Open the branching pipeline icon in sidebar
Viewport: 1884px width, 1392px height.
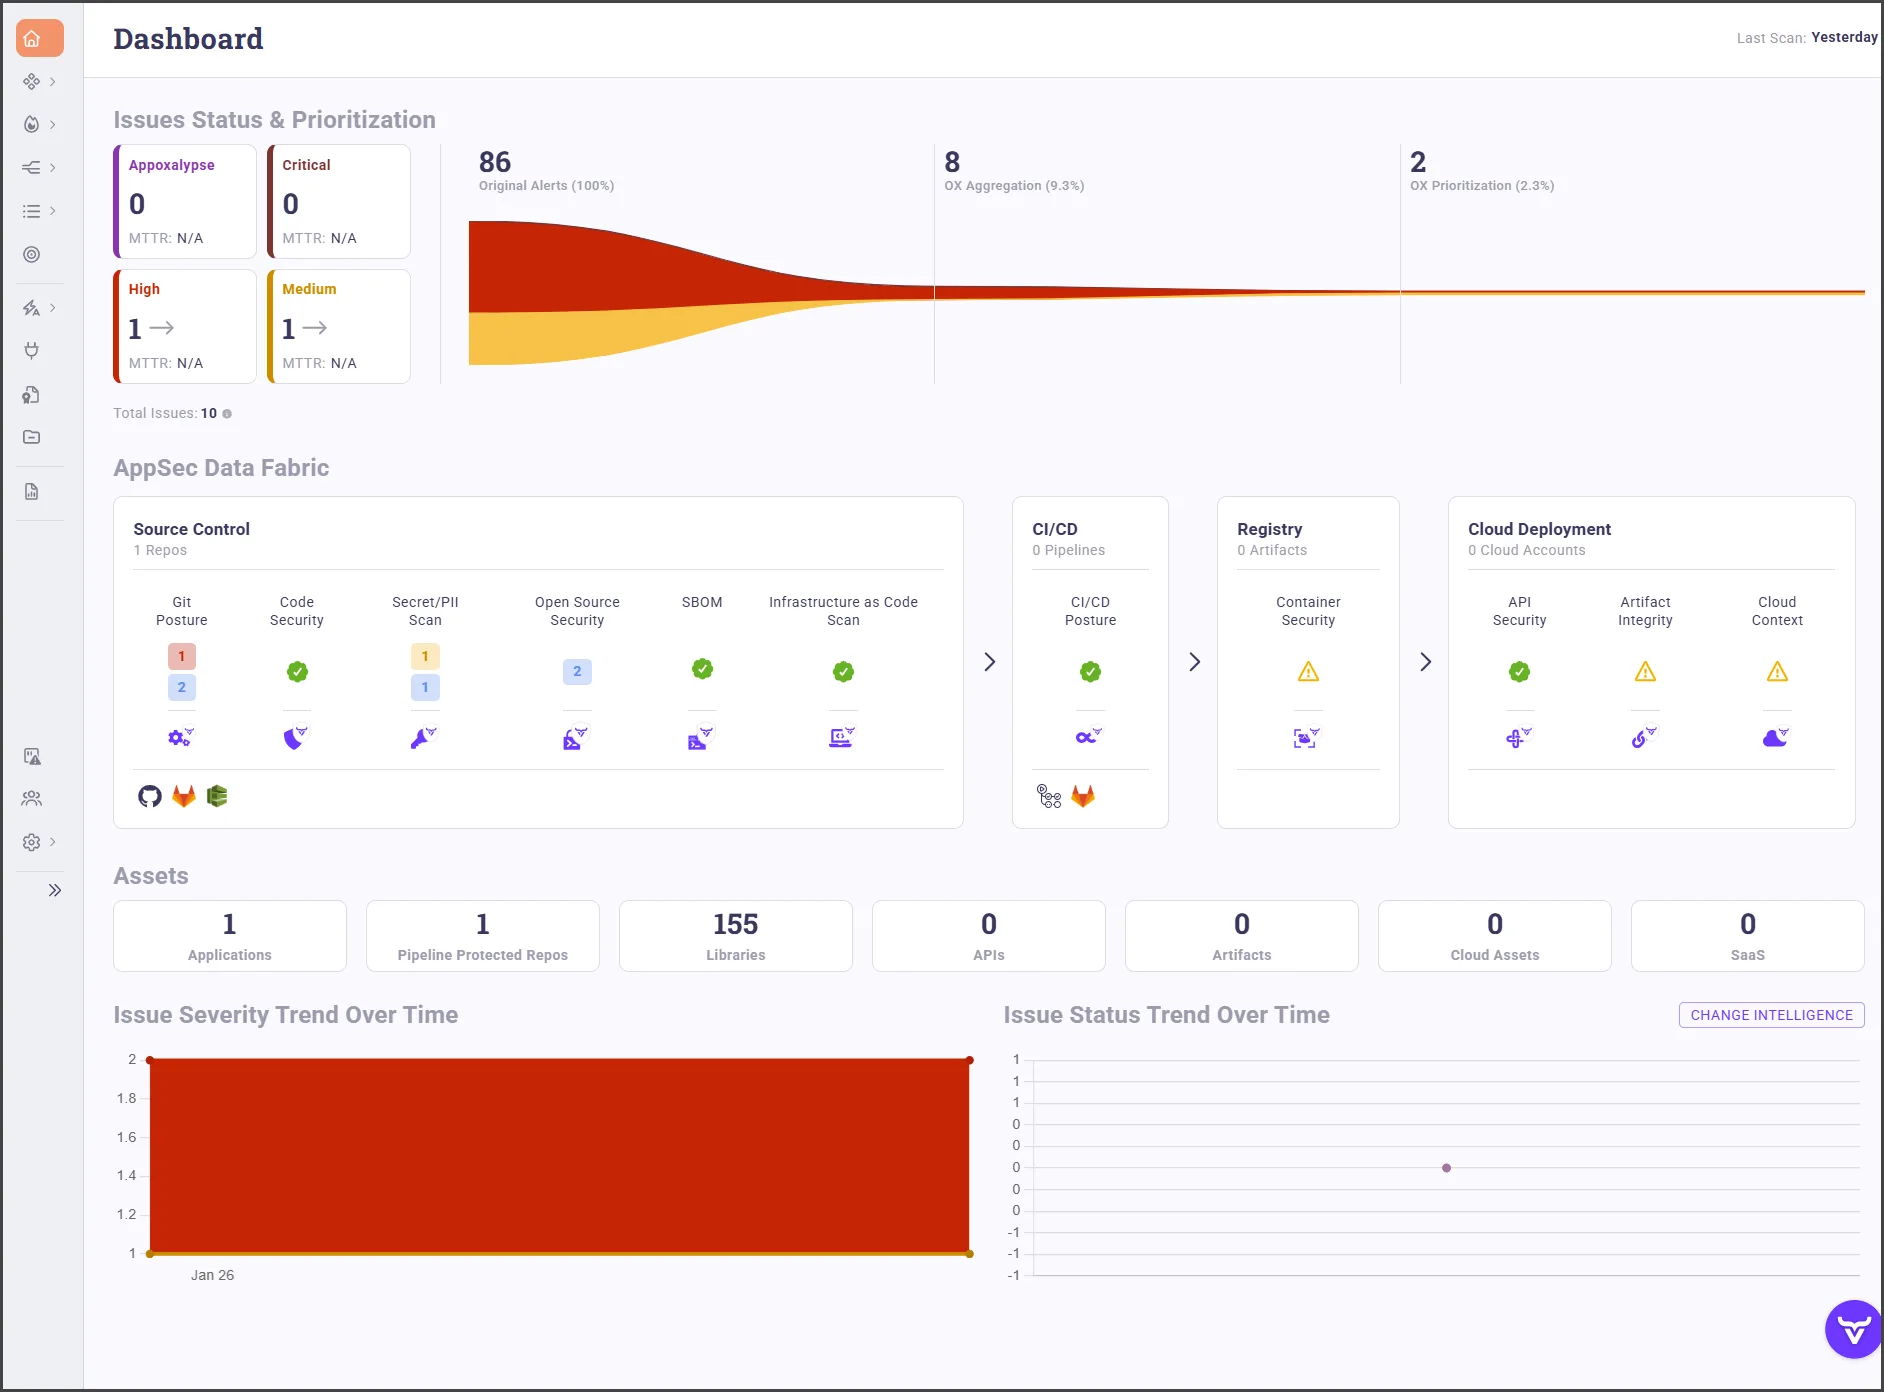point(32,168)
